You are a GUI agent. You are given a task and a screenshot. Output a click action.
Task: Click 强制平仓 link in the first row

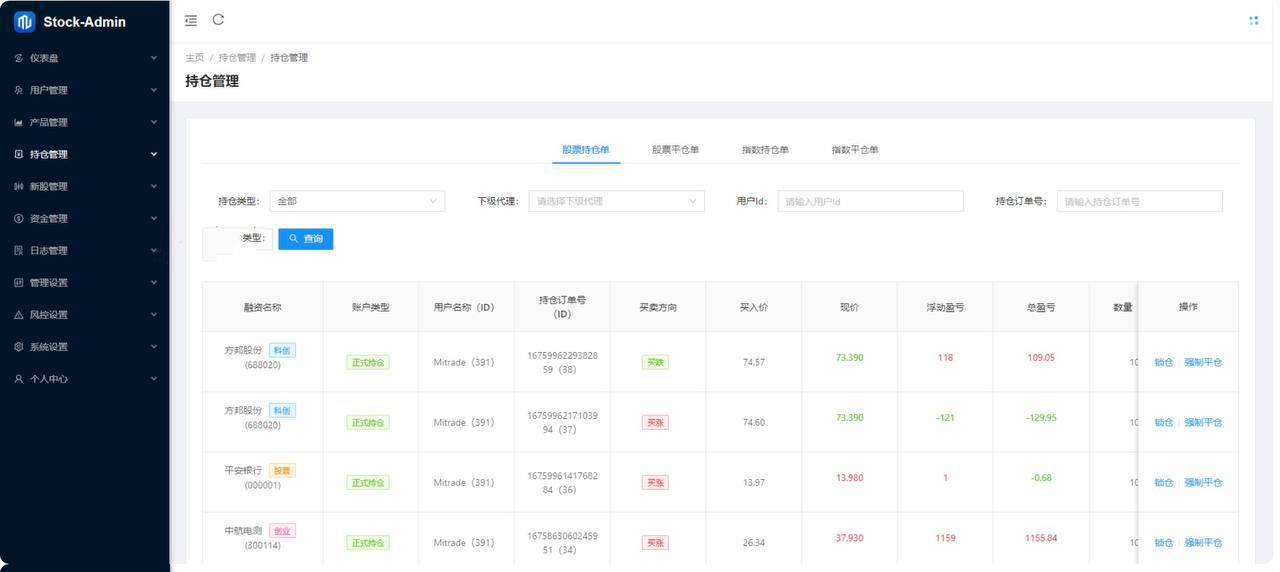(1203, 362)
